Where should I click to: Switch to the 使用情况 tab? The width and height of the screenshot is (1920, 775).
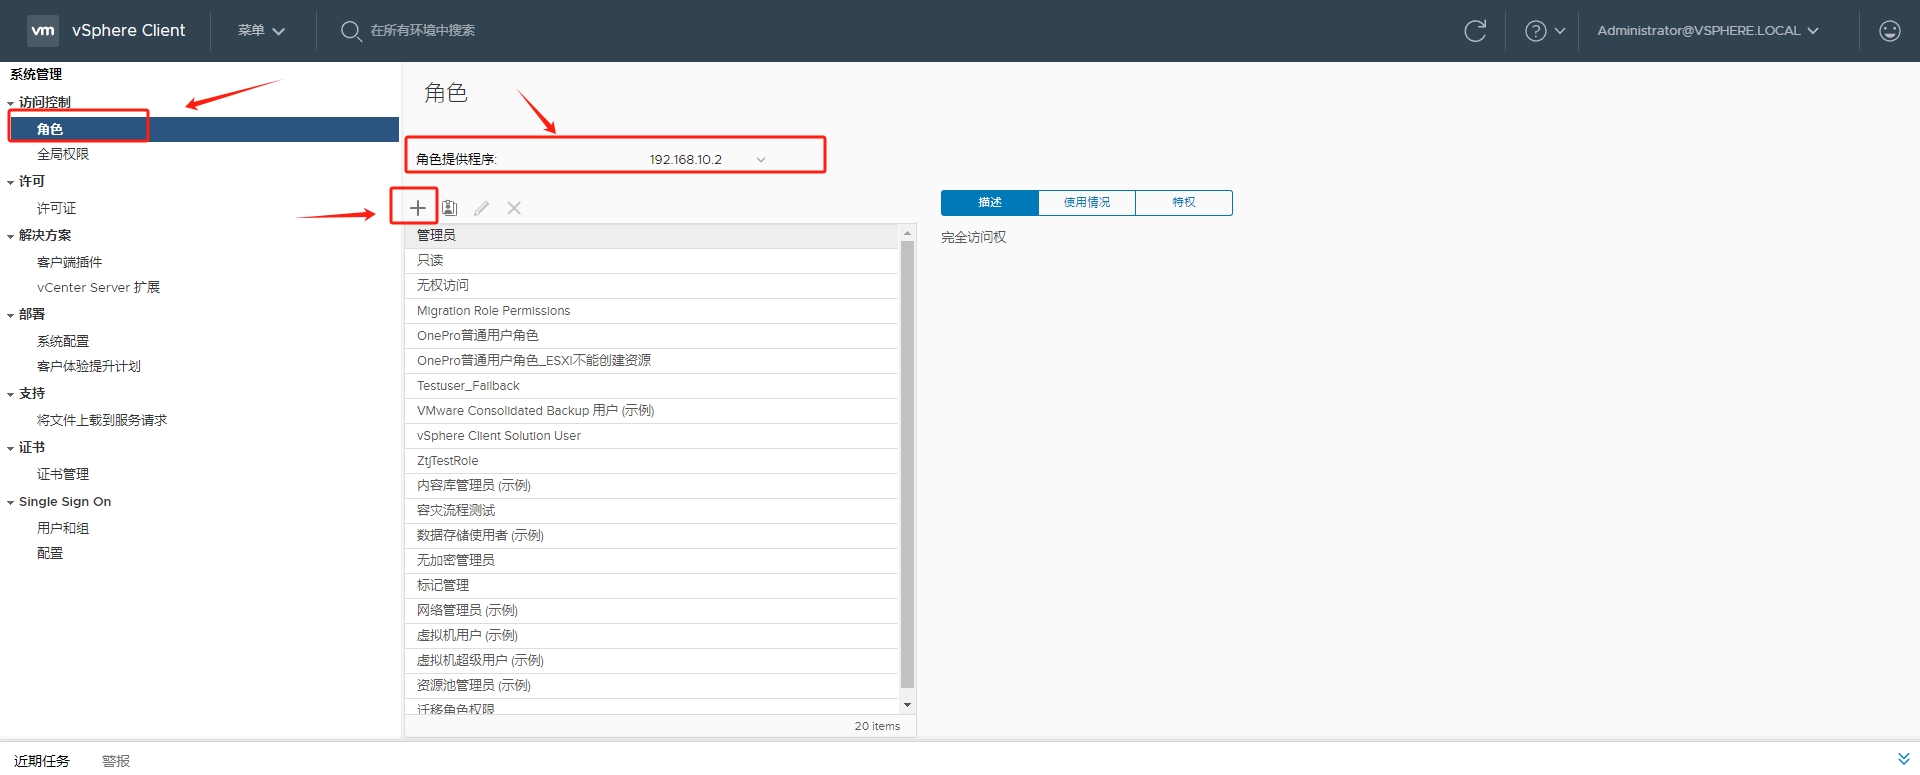[x=1087, y=202]
